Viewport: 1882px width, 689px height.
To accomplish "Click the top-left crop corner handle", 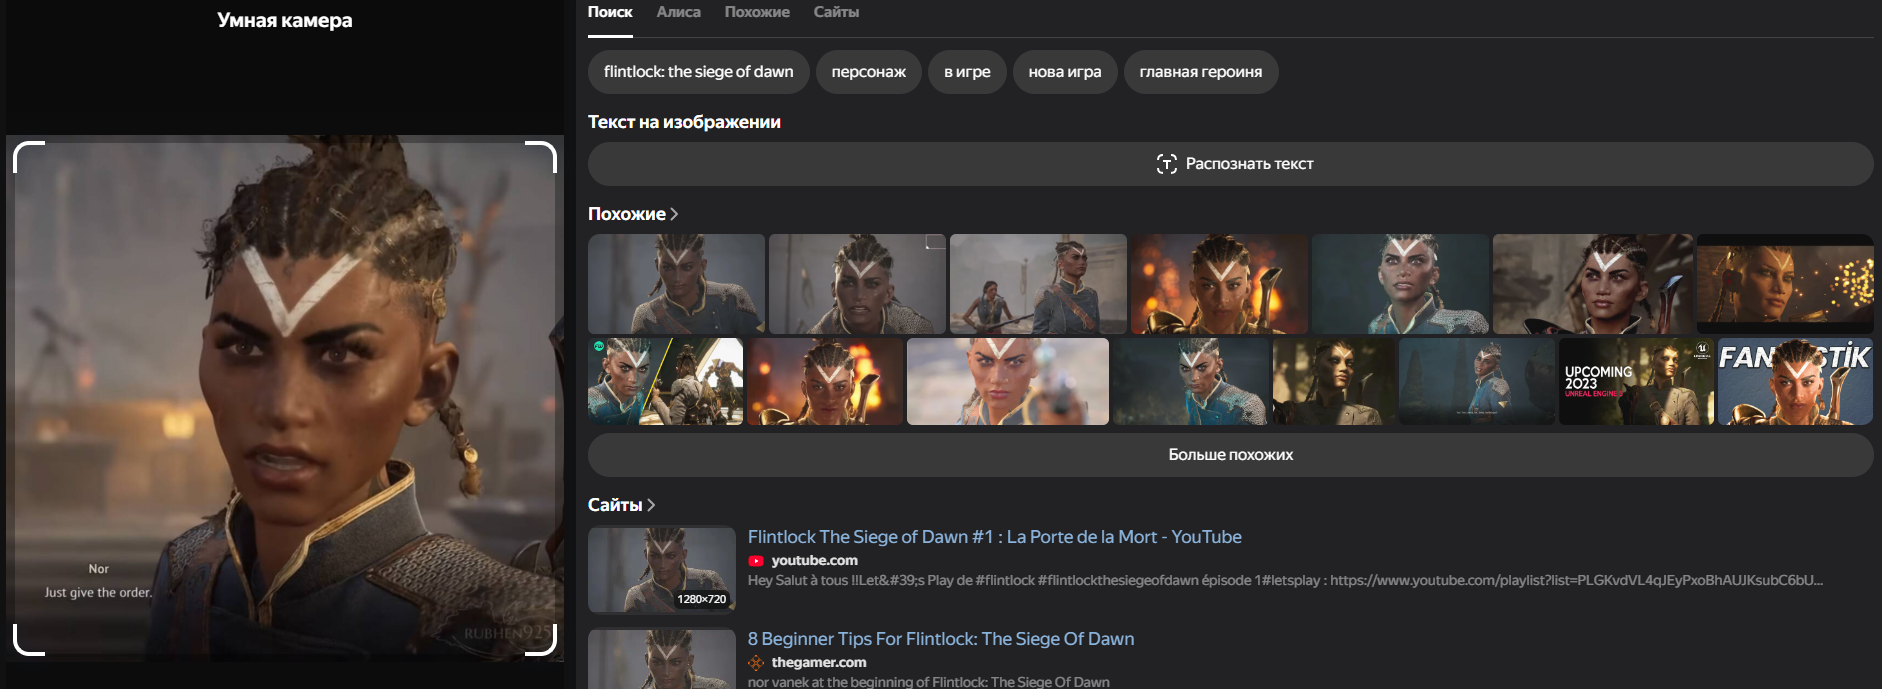I will tap(28, 157).
